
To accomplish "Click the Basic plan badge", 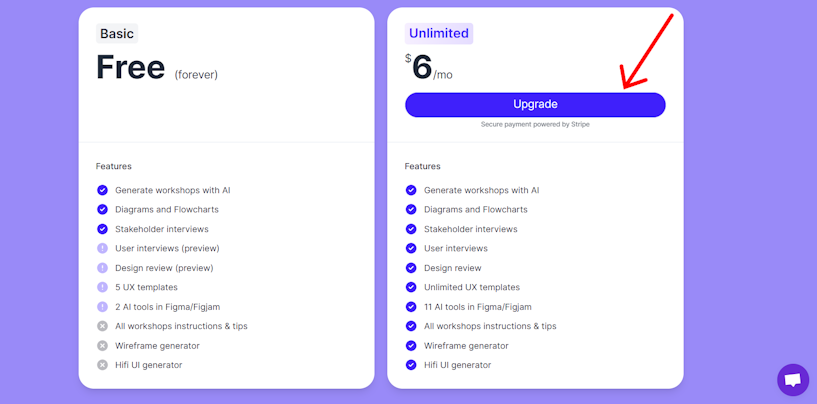I will [x=117, y=33].
